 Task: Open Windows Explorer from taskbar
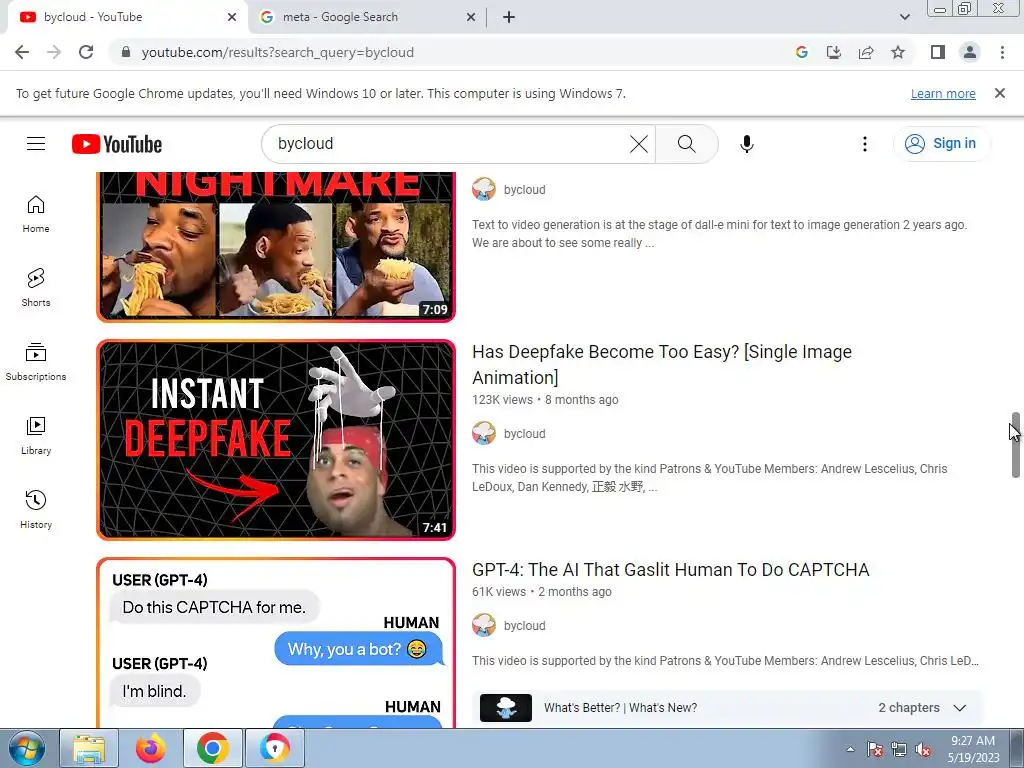pos(89,748)
